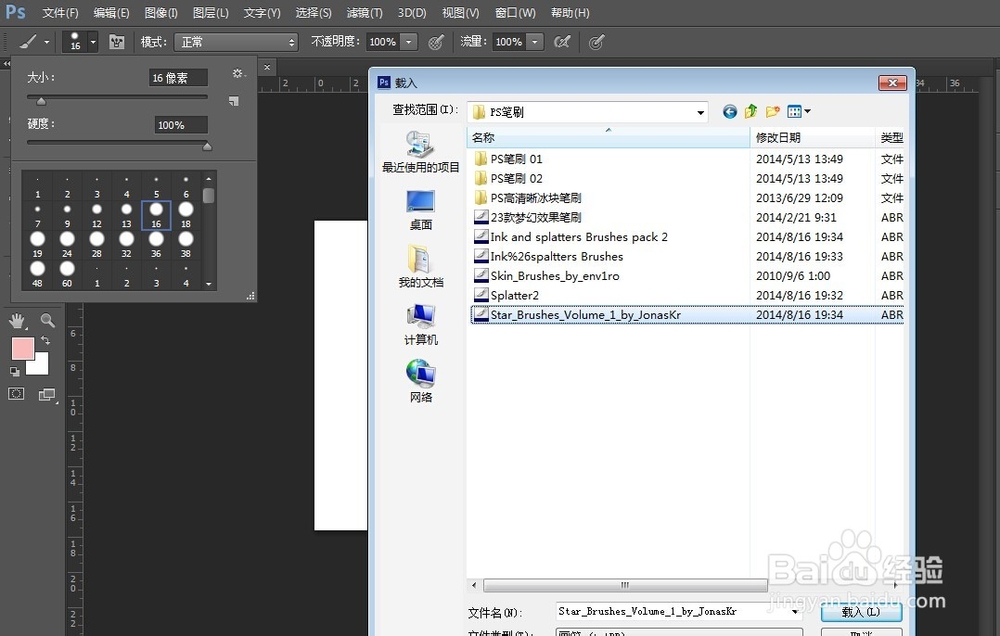Image resolution: width=1000 pixels, height=636 pixels.
Task: Select the 60 size brush preset
Action: (67, 274)
